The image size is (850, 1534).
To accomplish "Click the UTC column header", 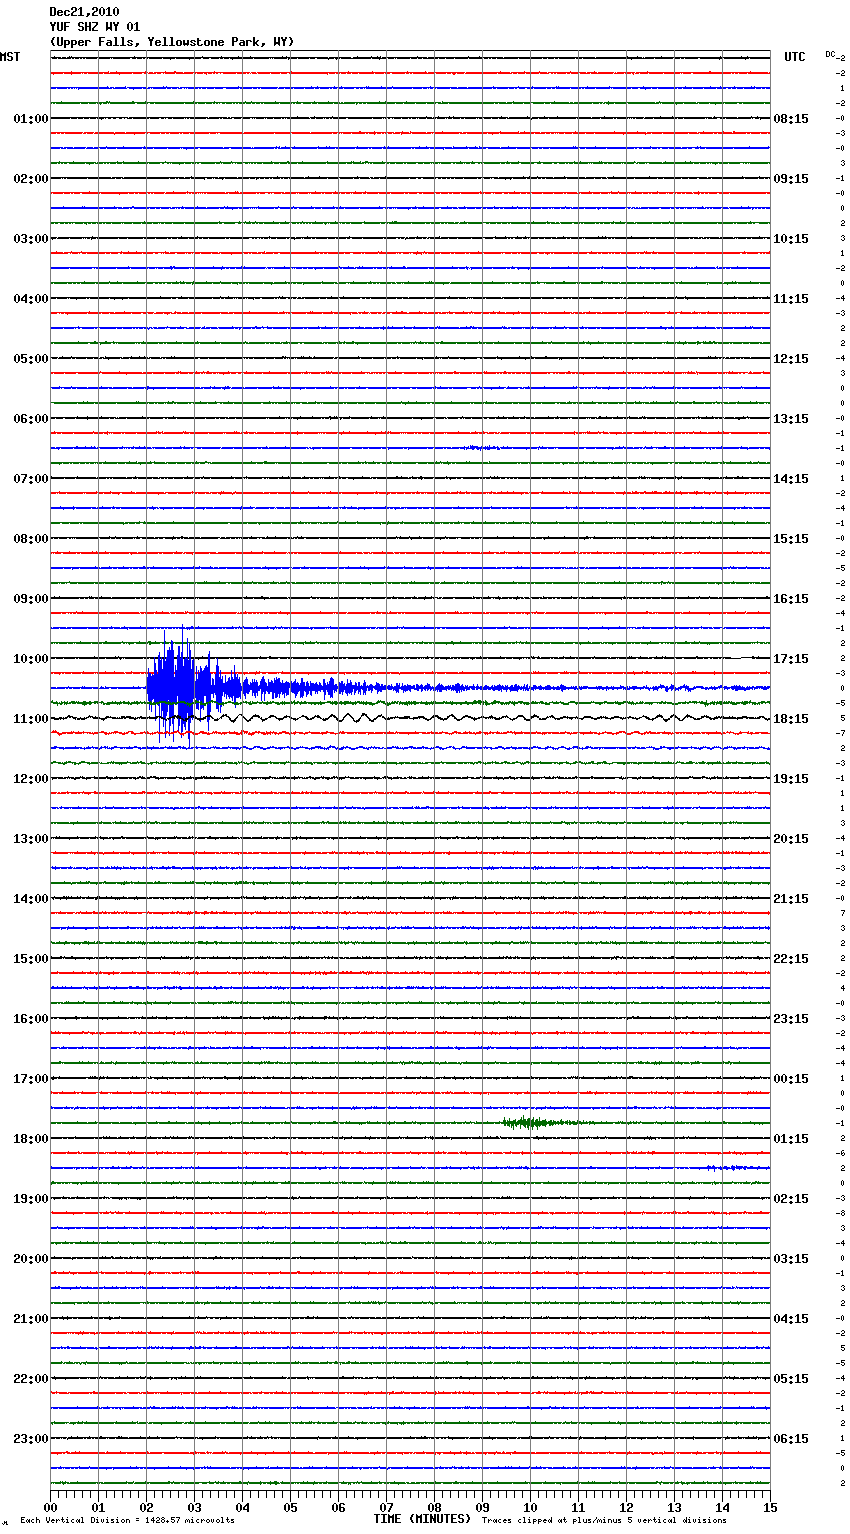I will point(795,57).
